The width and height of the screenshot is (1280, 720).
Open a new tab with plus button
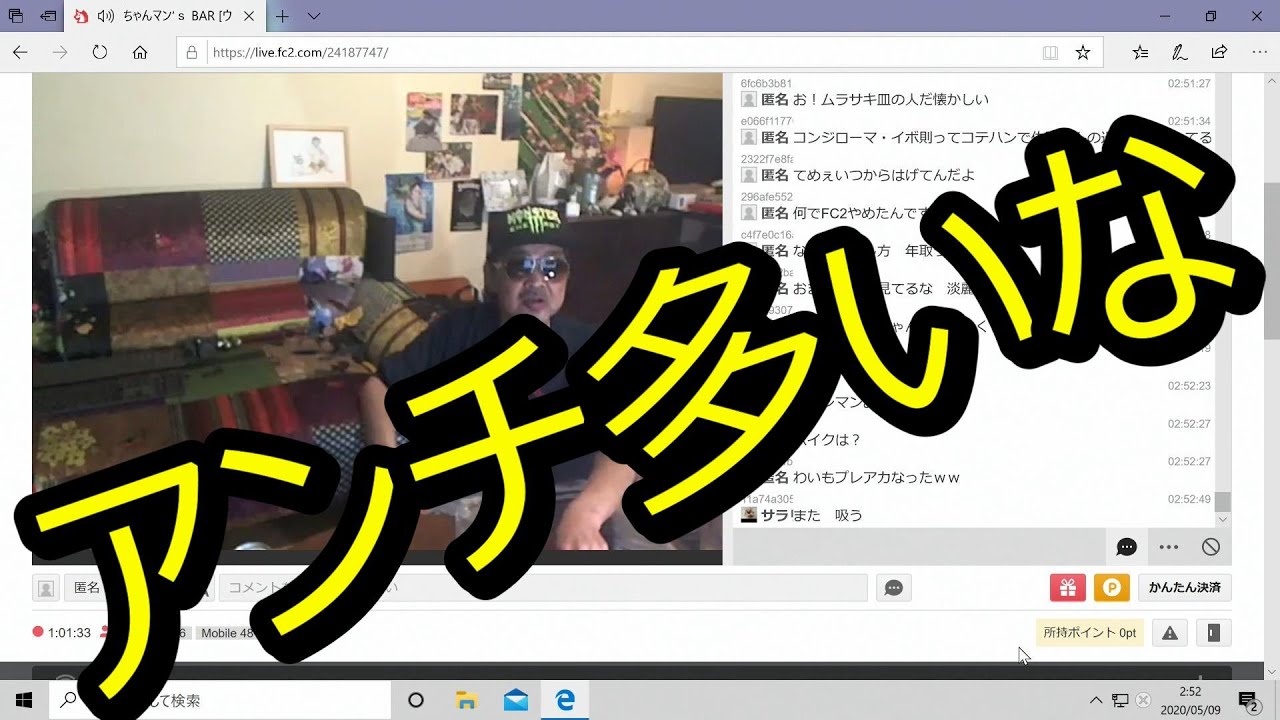(x=283, y=16)
